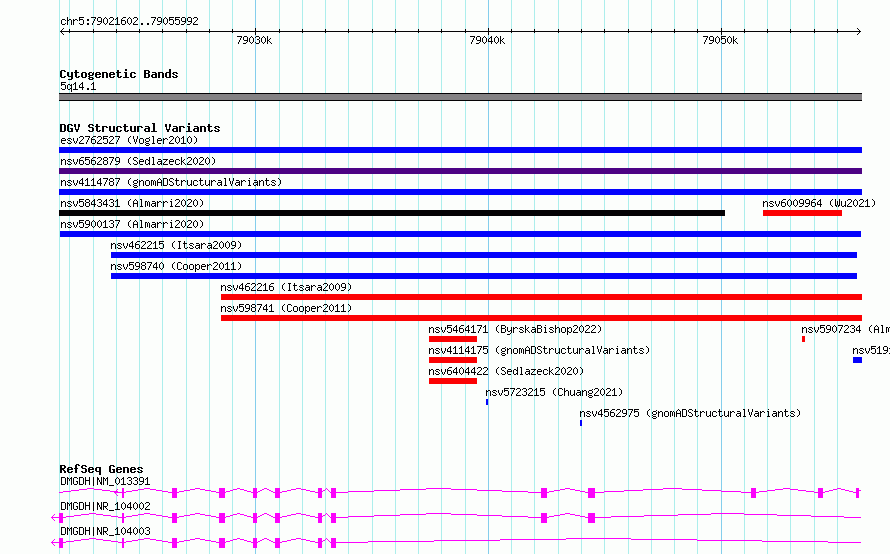Select the 5q14.1 band label
This screenshot has height=554, width=890.
click(78, 86)
